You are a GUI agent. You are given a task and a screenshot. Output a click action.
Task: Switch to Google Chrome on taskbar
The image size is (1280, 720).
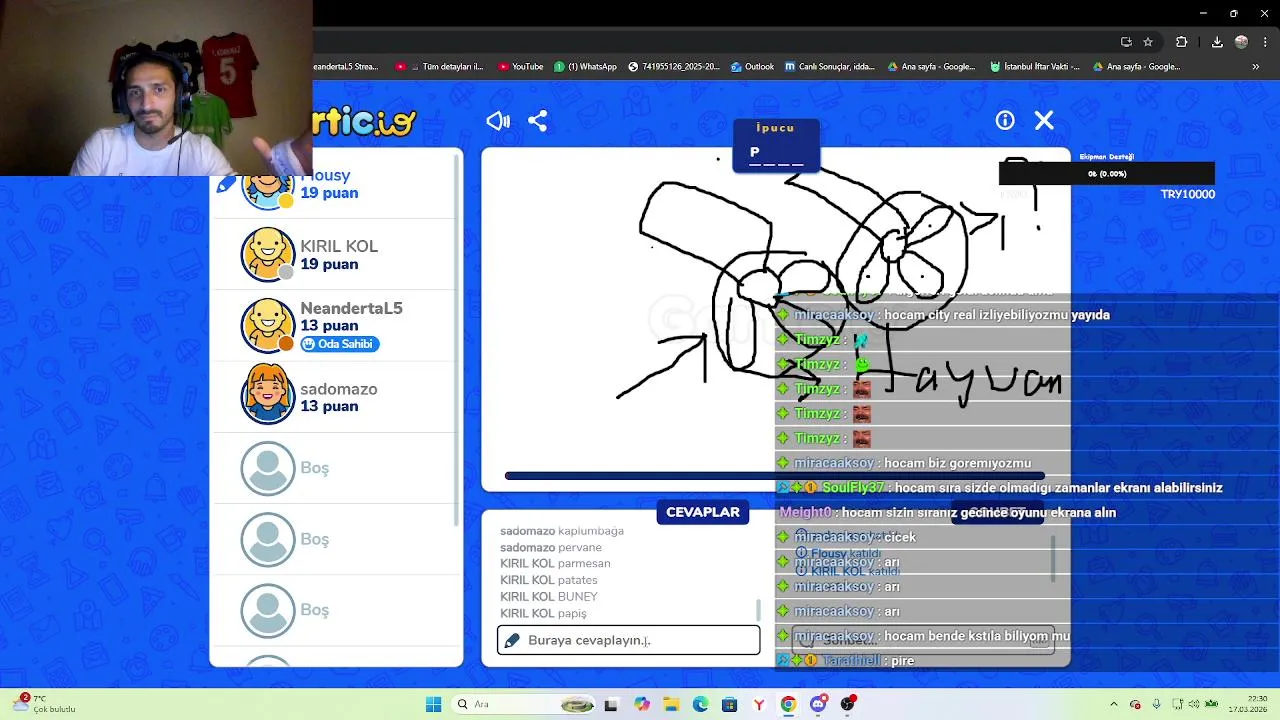click(788, 704)
